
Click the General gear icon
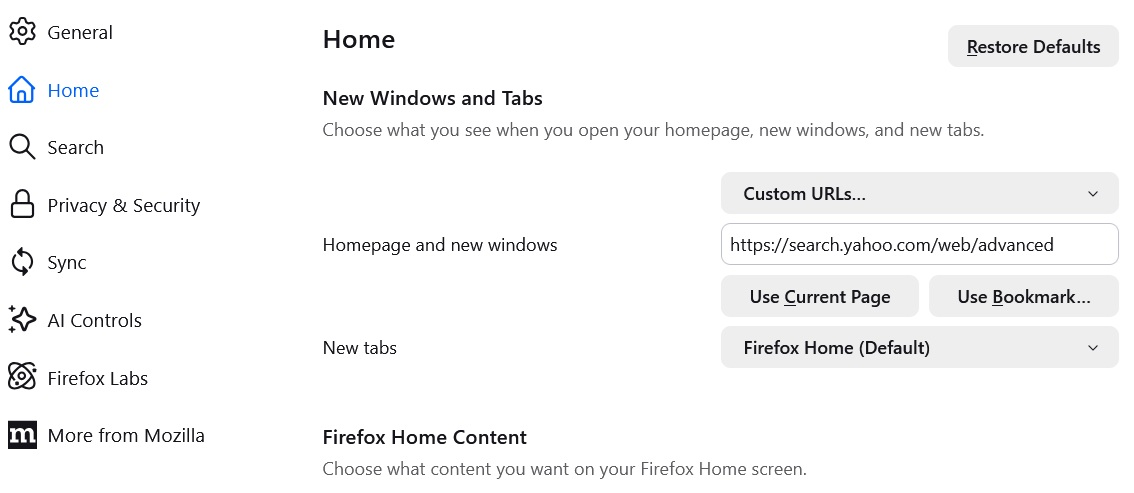22,32
